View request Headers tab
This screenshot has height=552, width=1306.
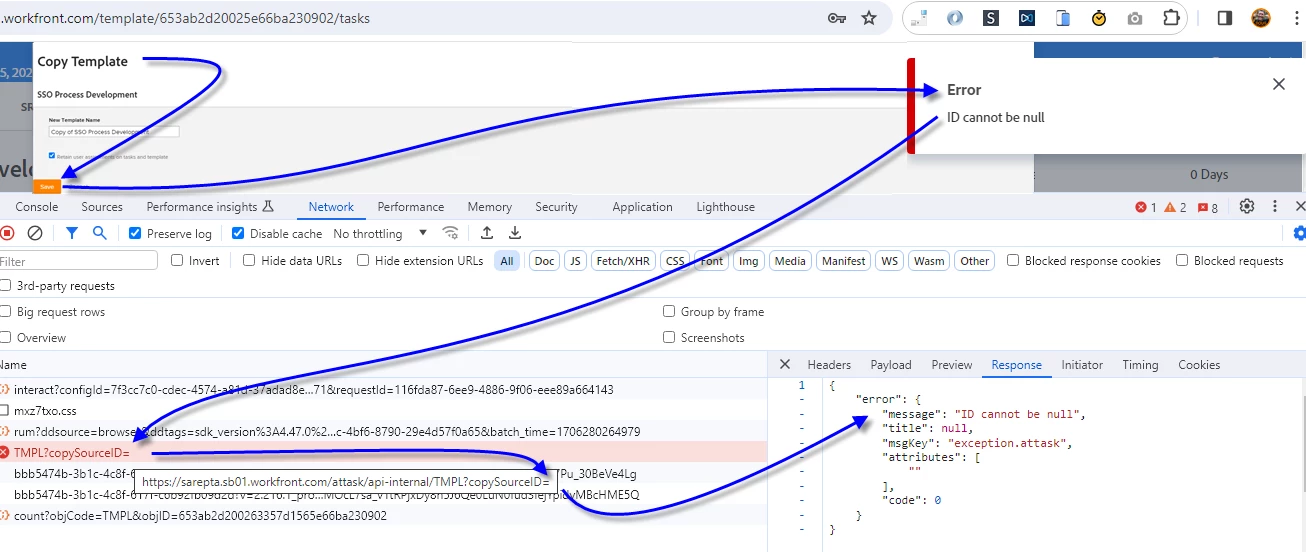tap(829, 365)
